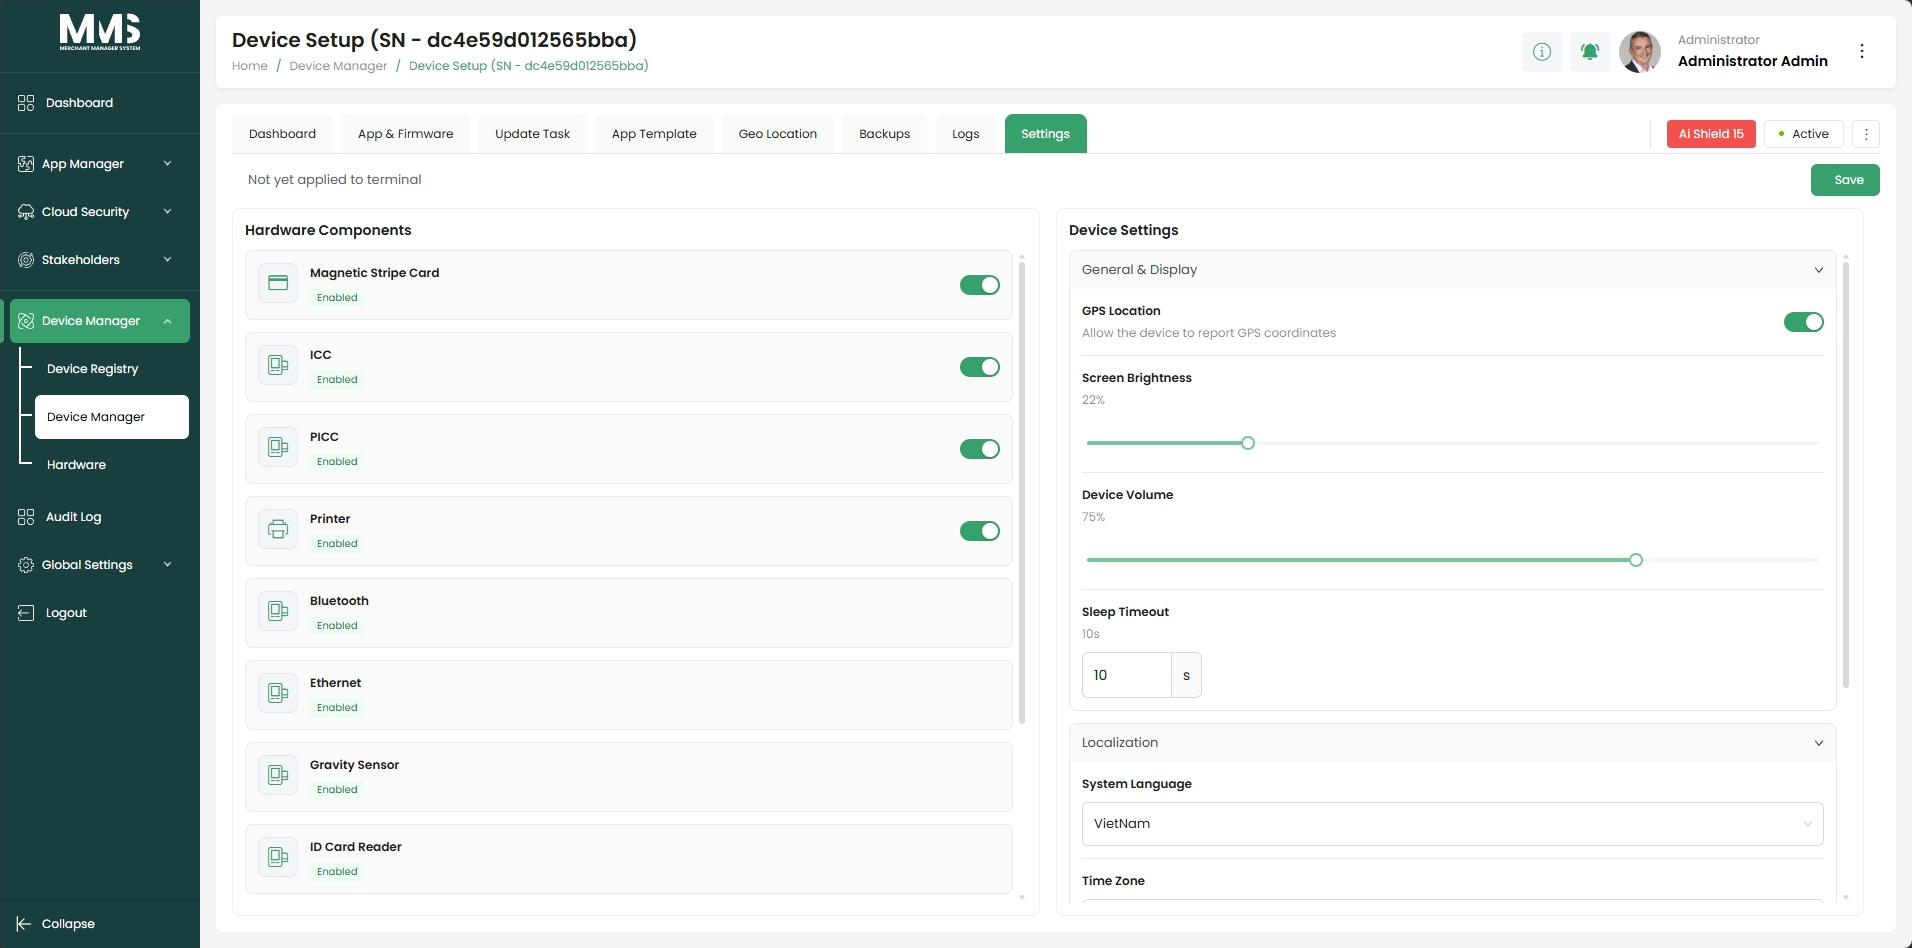The width and height of the screenshot is (1912, 948).
Task: Click the Device Volume slider handle
Action: pos(1636,560)
